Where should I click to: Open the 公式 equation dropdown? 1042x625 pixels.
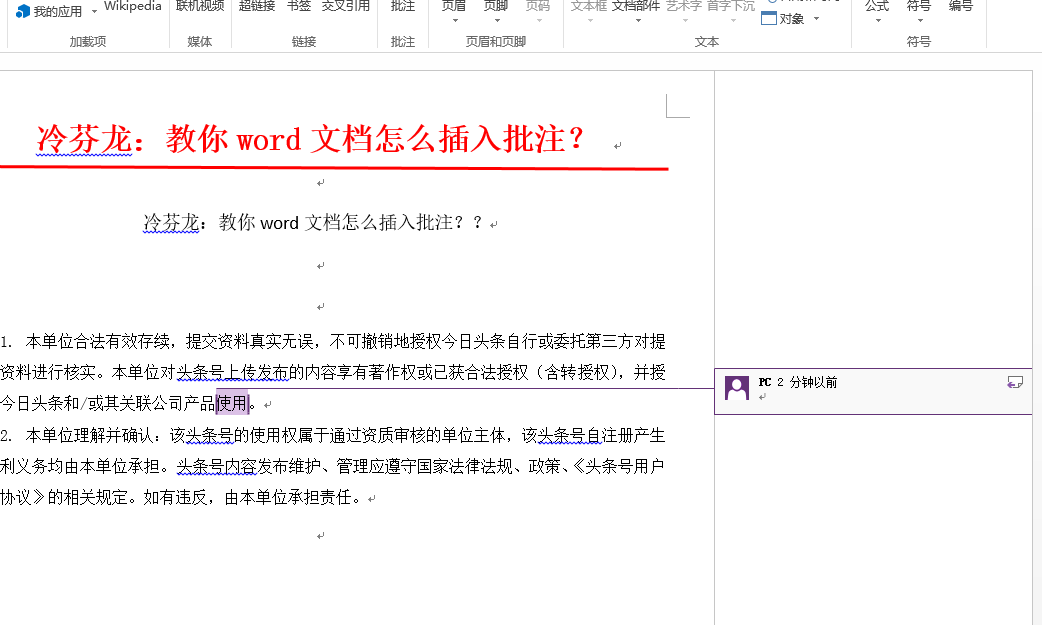point(877,12)
